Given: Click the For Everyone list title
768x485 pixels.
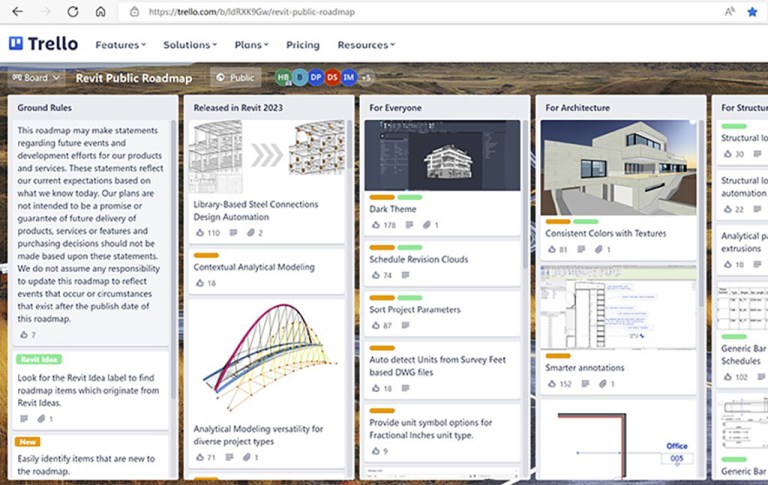Looking at the screenshot, I should click(x=395, y=108).
